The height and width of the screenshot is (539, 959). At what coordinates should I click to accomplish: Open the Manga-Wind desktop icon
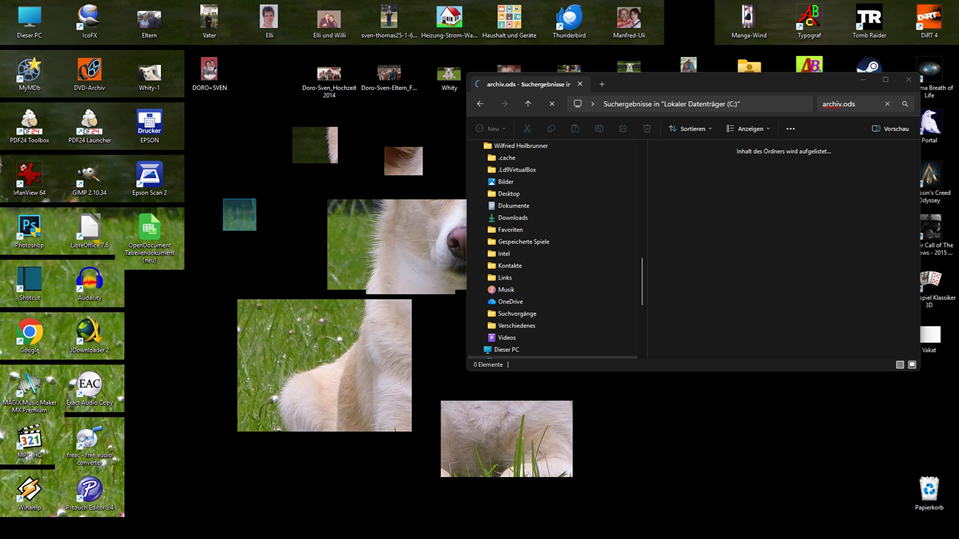pos(749,21)
